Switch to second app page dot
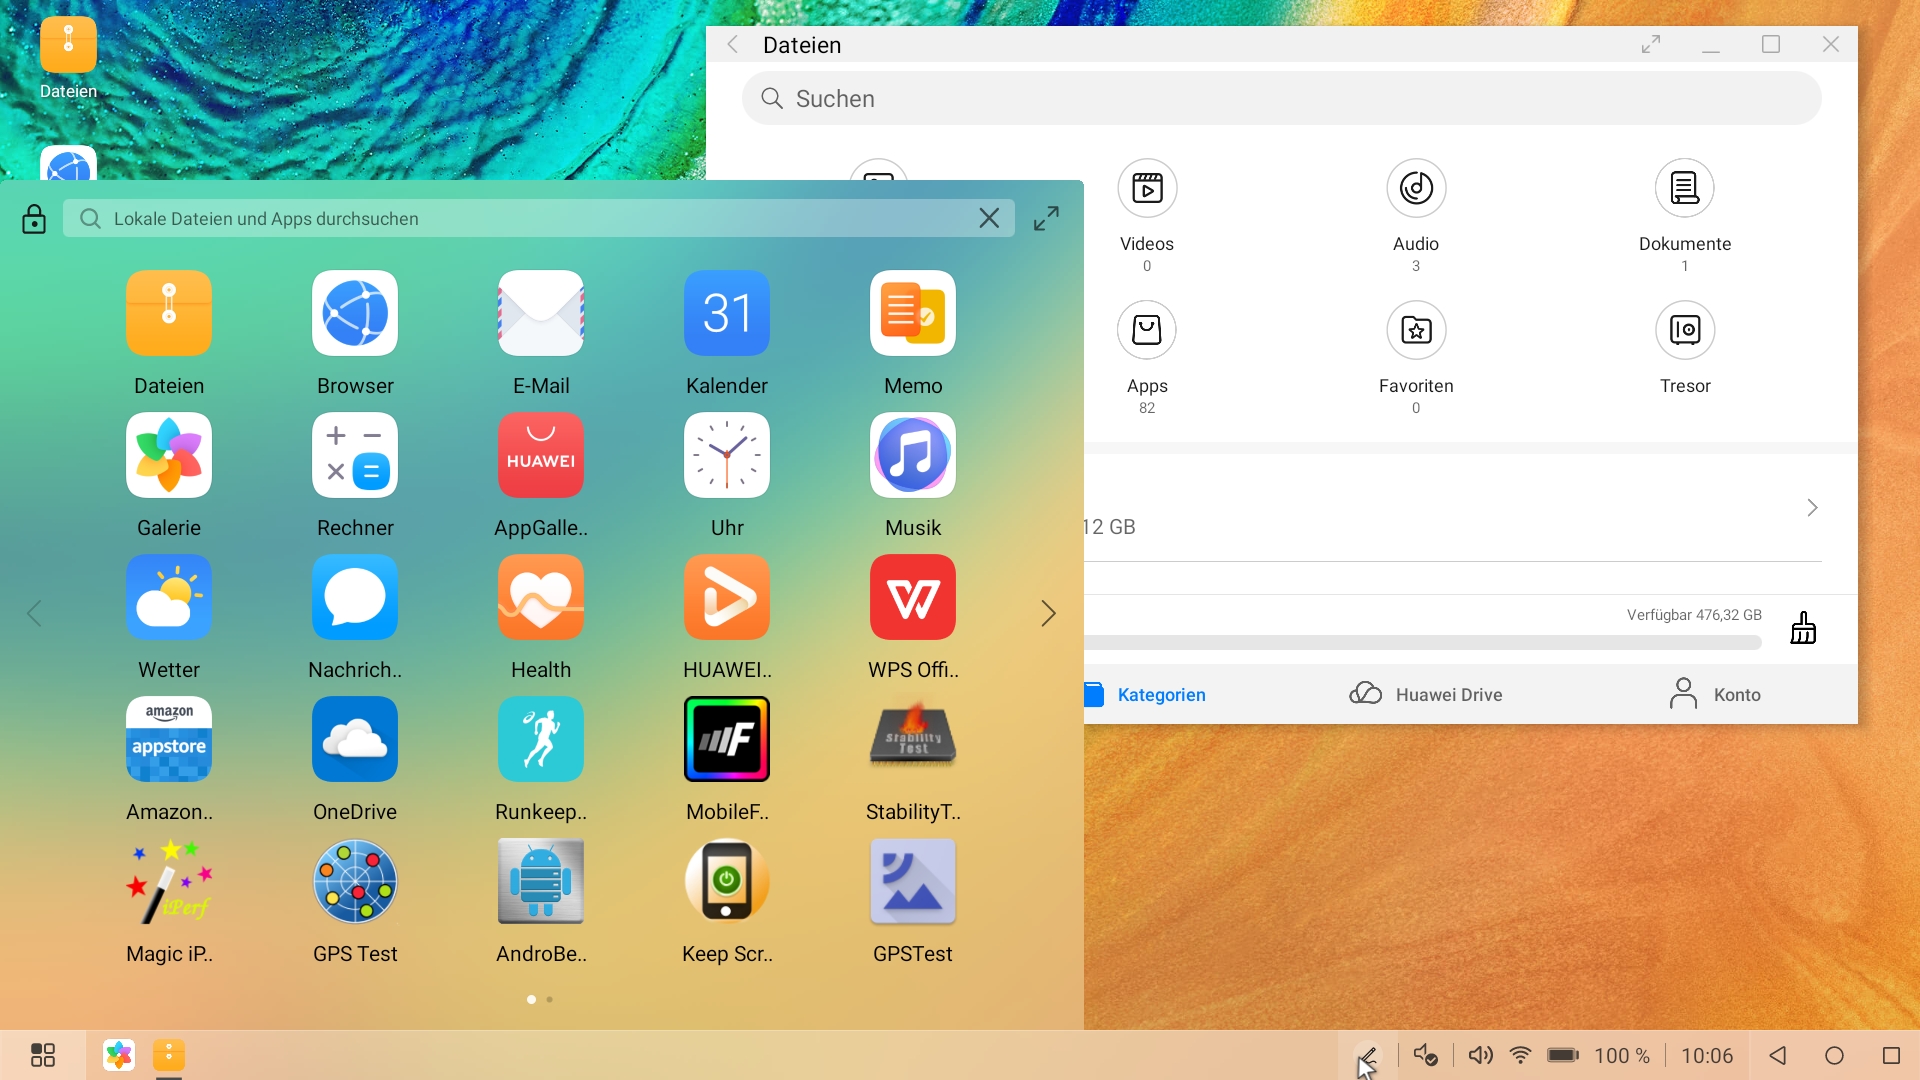Viewport: 1920px width, 1080px height. 549,999
